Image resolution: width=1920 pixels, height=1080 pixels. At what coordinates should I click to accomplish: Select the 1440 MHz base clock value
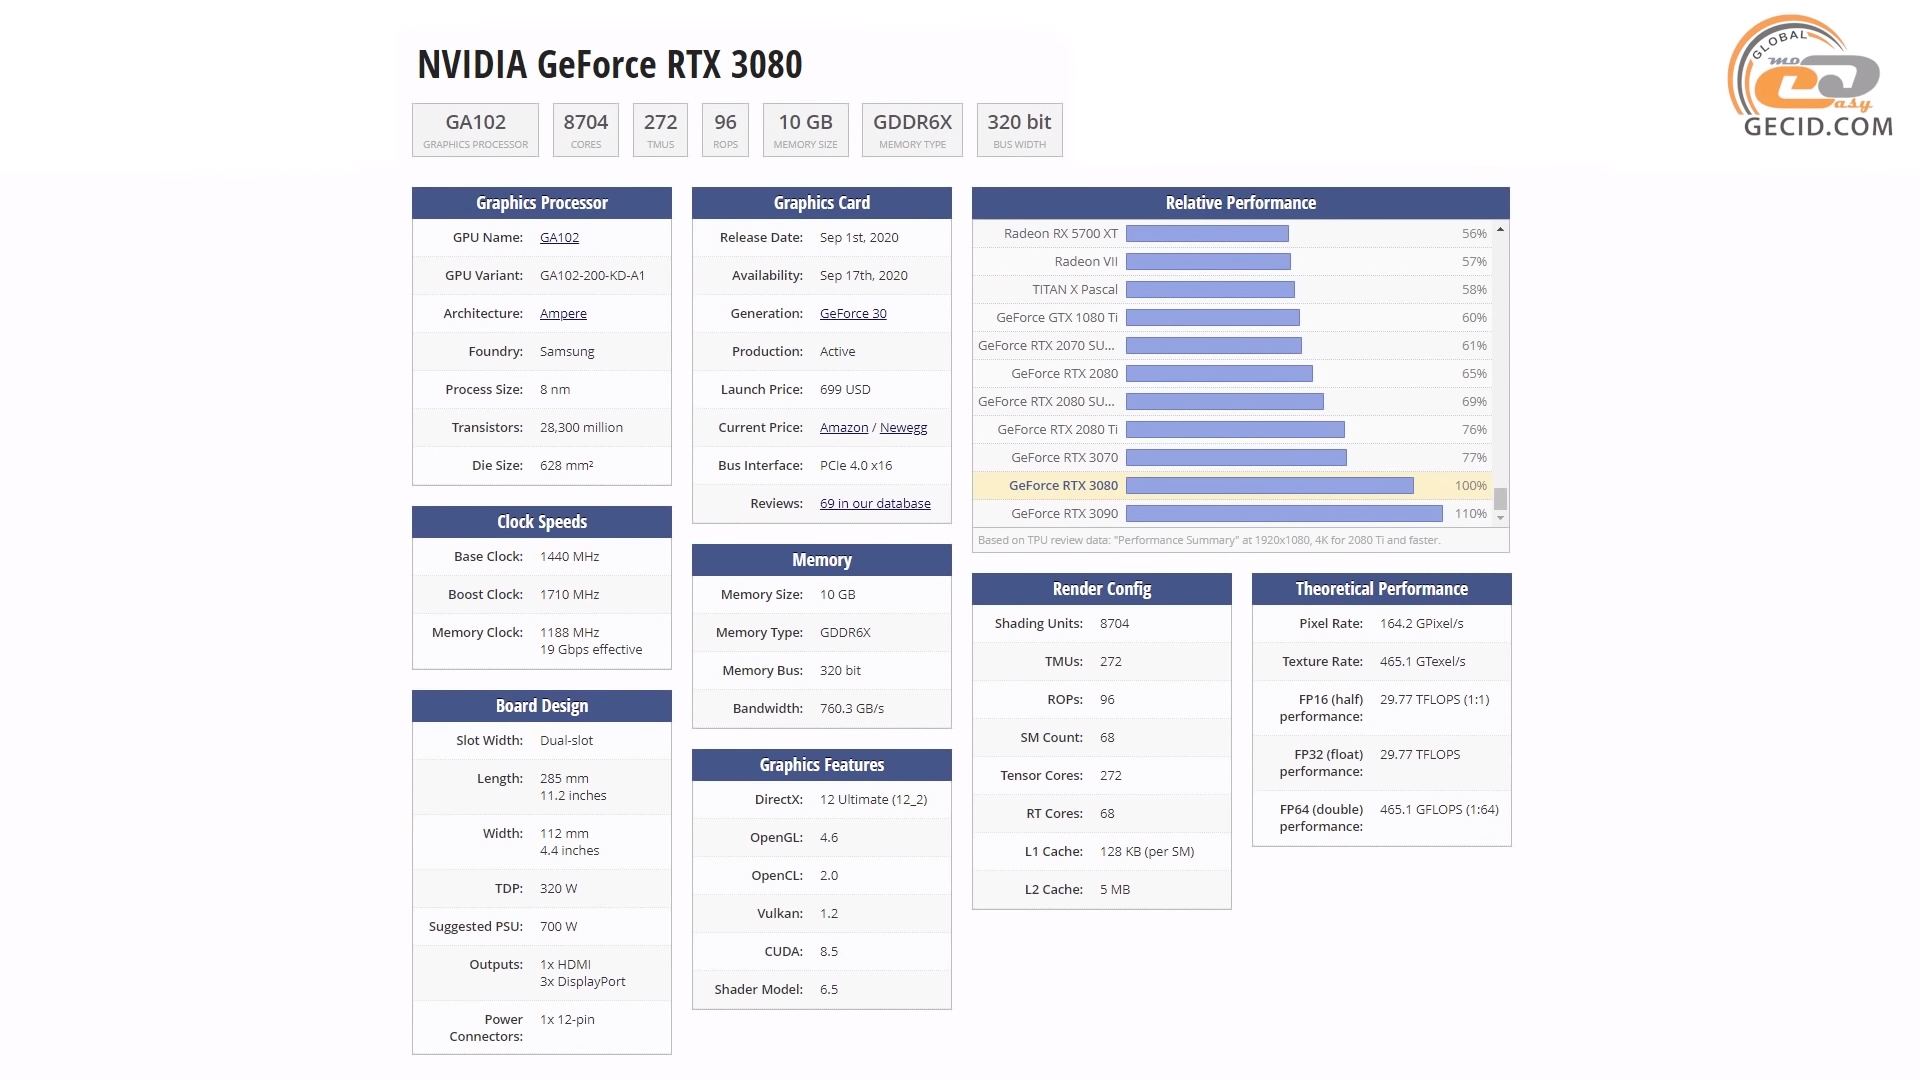point(569,556)
